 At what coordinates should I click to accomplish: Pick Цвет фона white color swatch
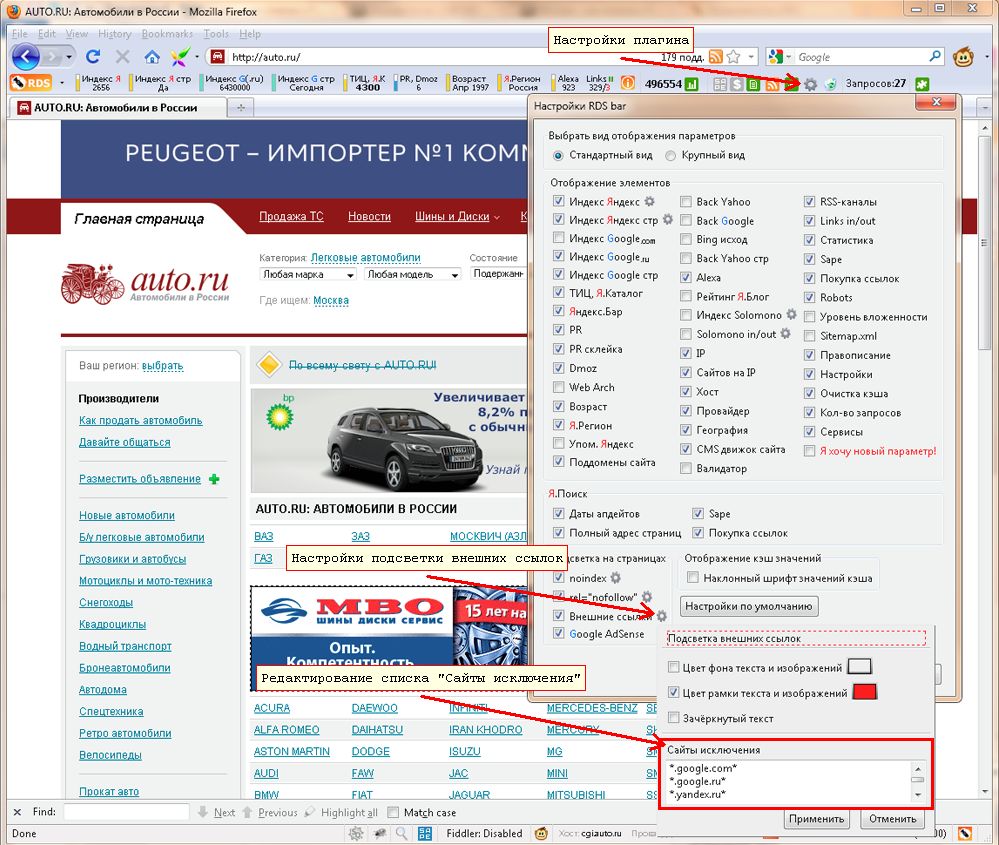click(859, 667)
